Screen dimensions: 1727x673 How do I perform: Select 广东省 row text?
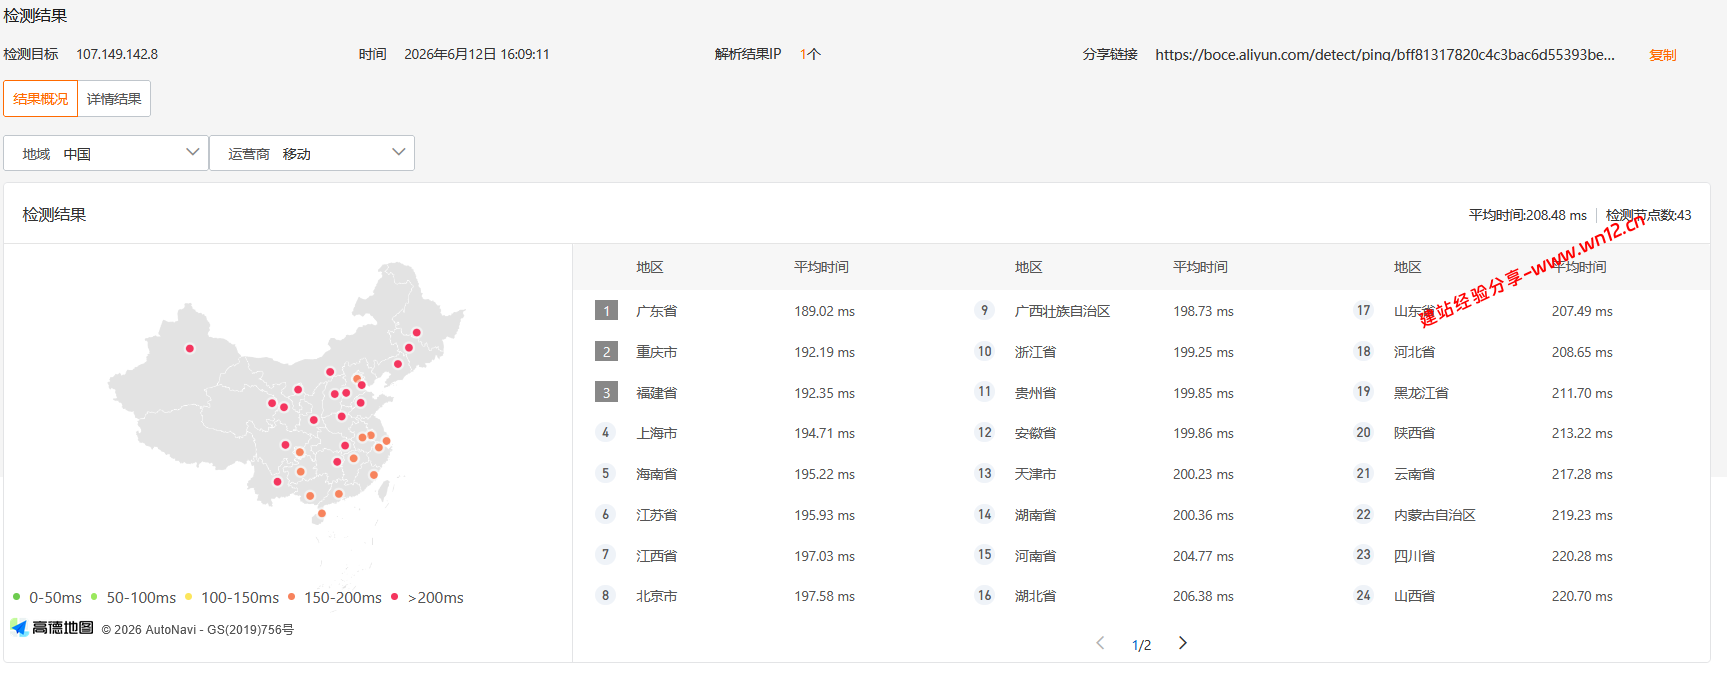click(x=656, y=311)
